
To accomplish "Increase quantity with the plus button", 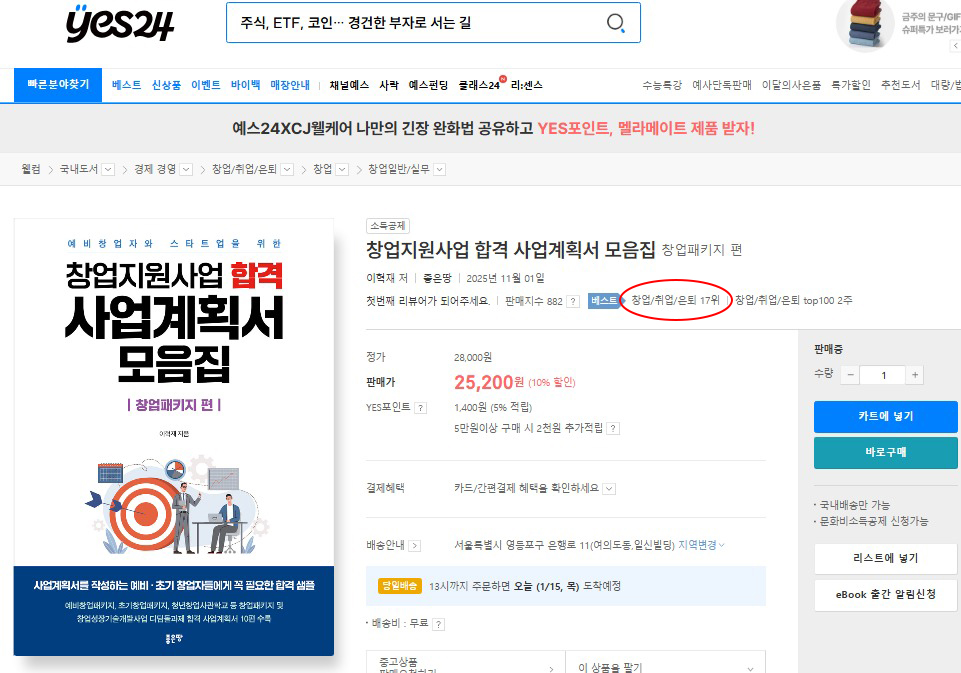I will [x=915, y=376].
